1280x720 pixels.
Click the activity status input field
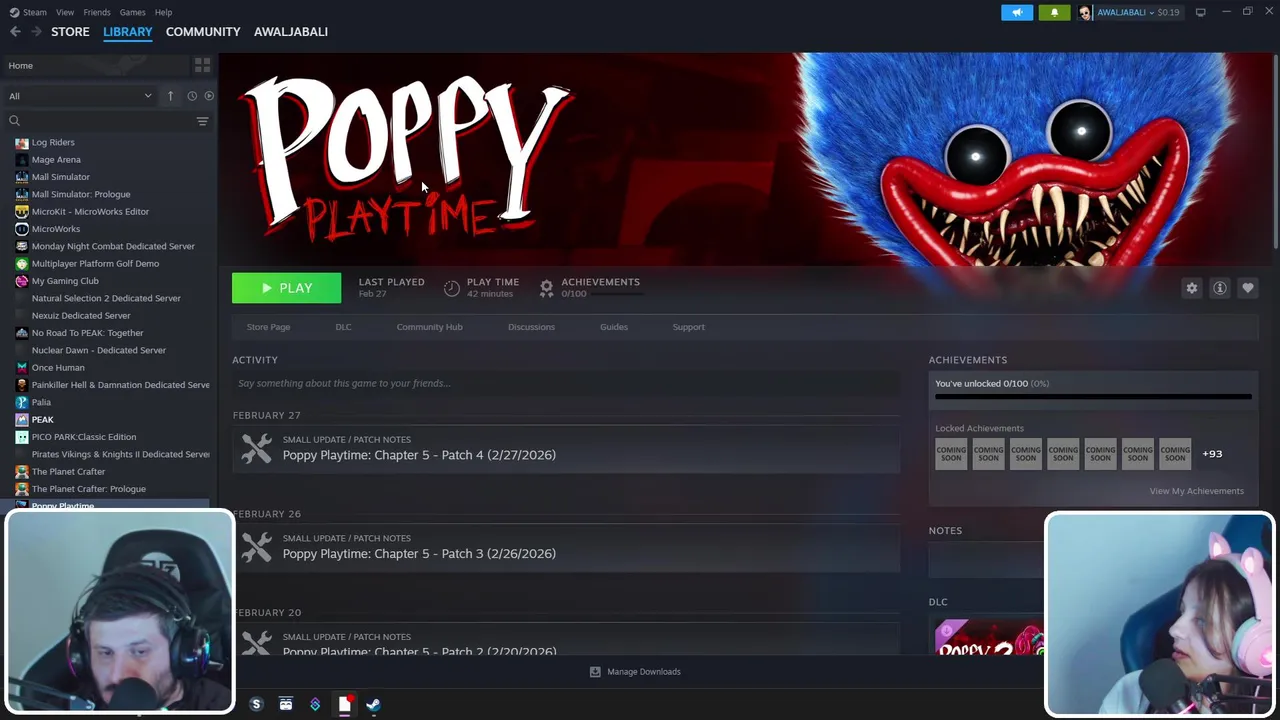tap(566, 383)
